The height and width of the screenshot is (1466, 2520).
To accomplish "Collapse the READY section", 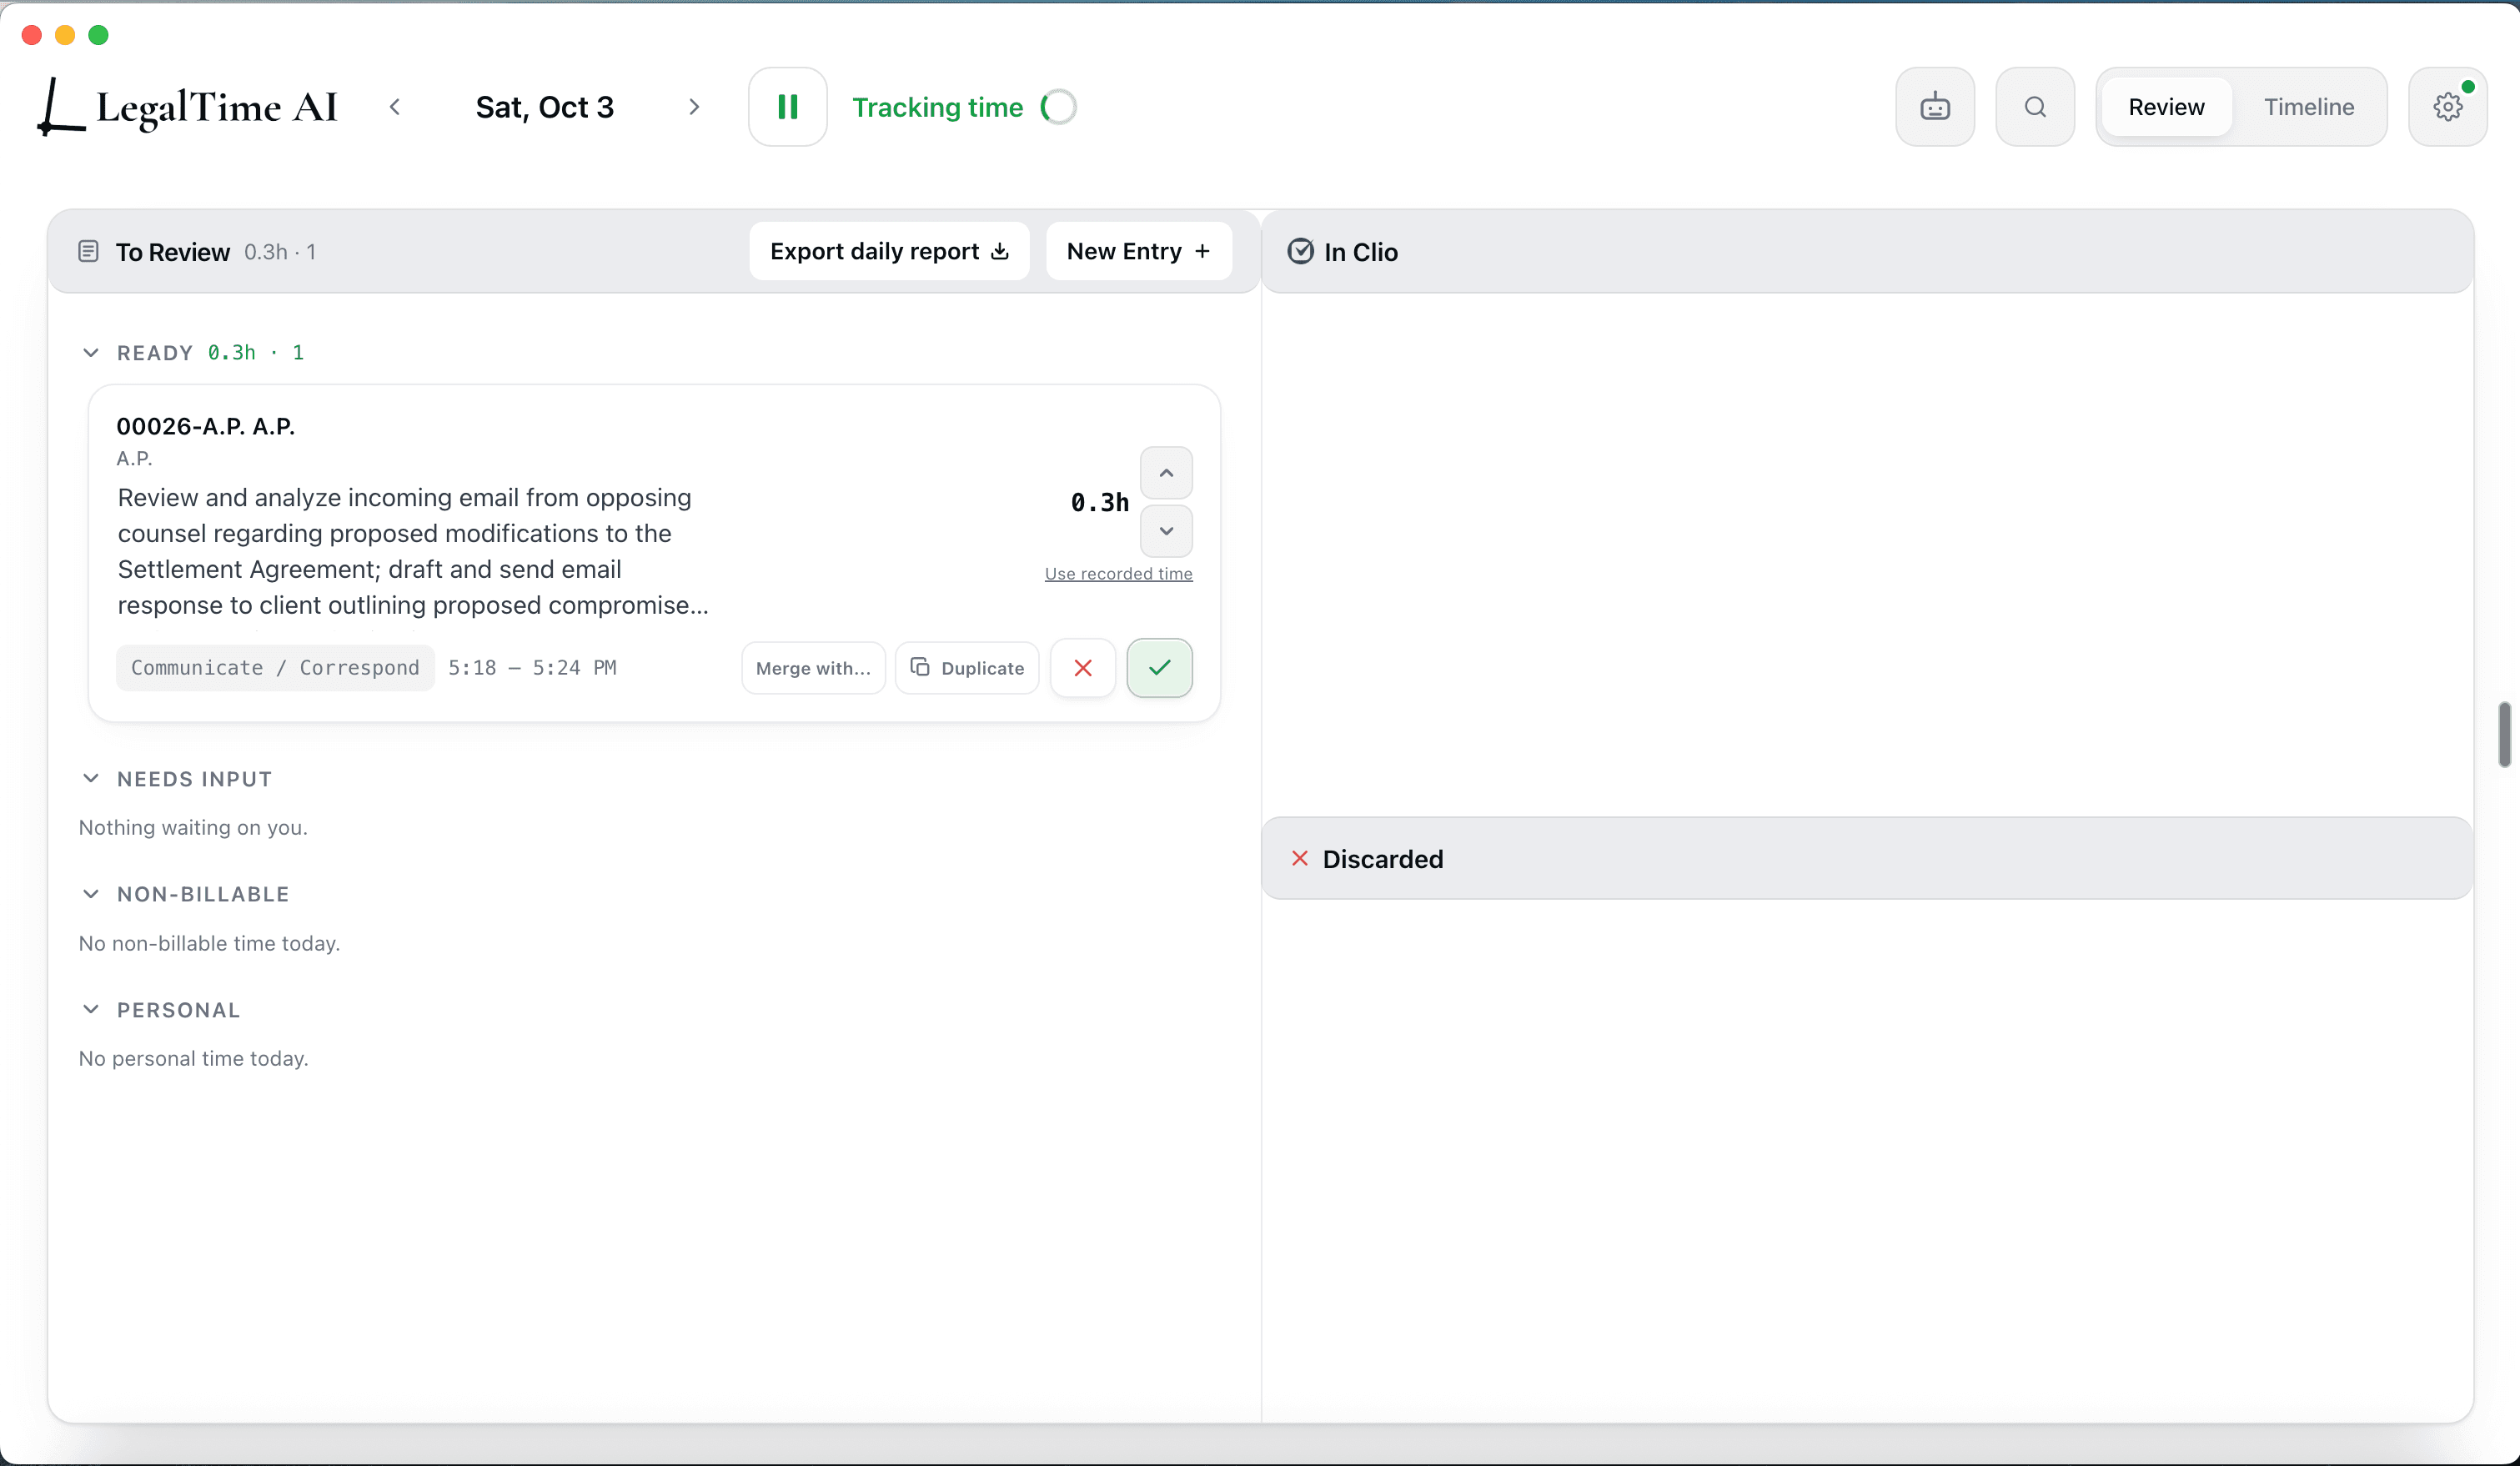I will pos(91,353).
